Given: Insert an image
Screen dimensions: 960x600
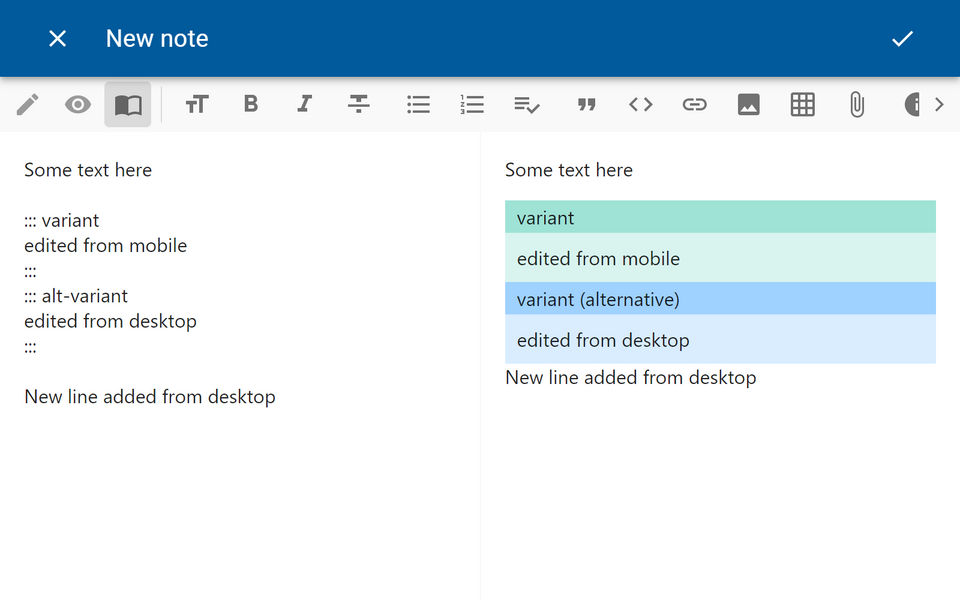Looking at the screenshot, I should click(749, 104).
